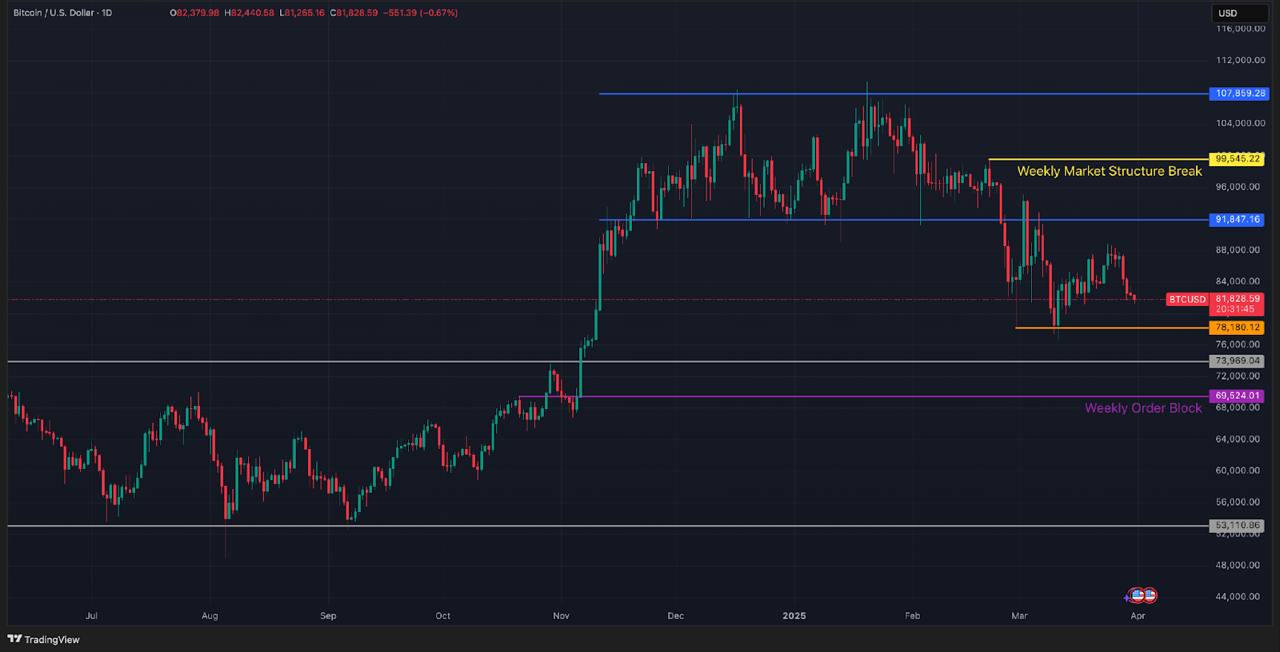Click the Nov label on time axis

coord(560,617)
